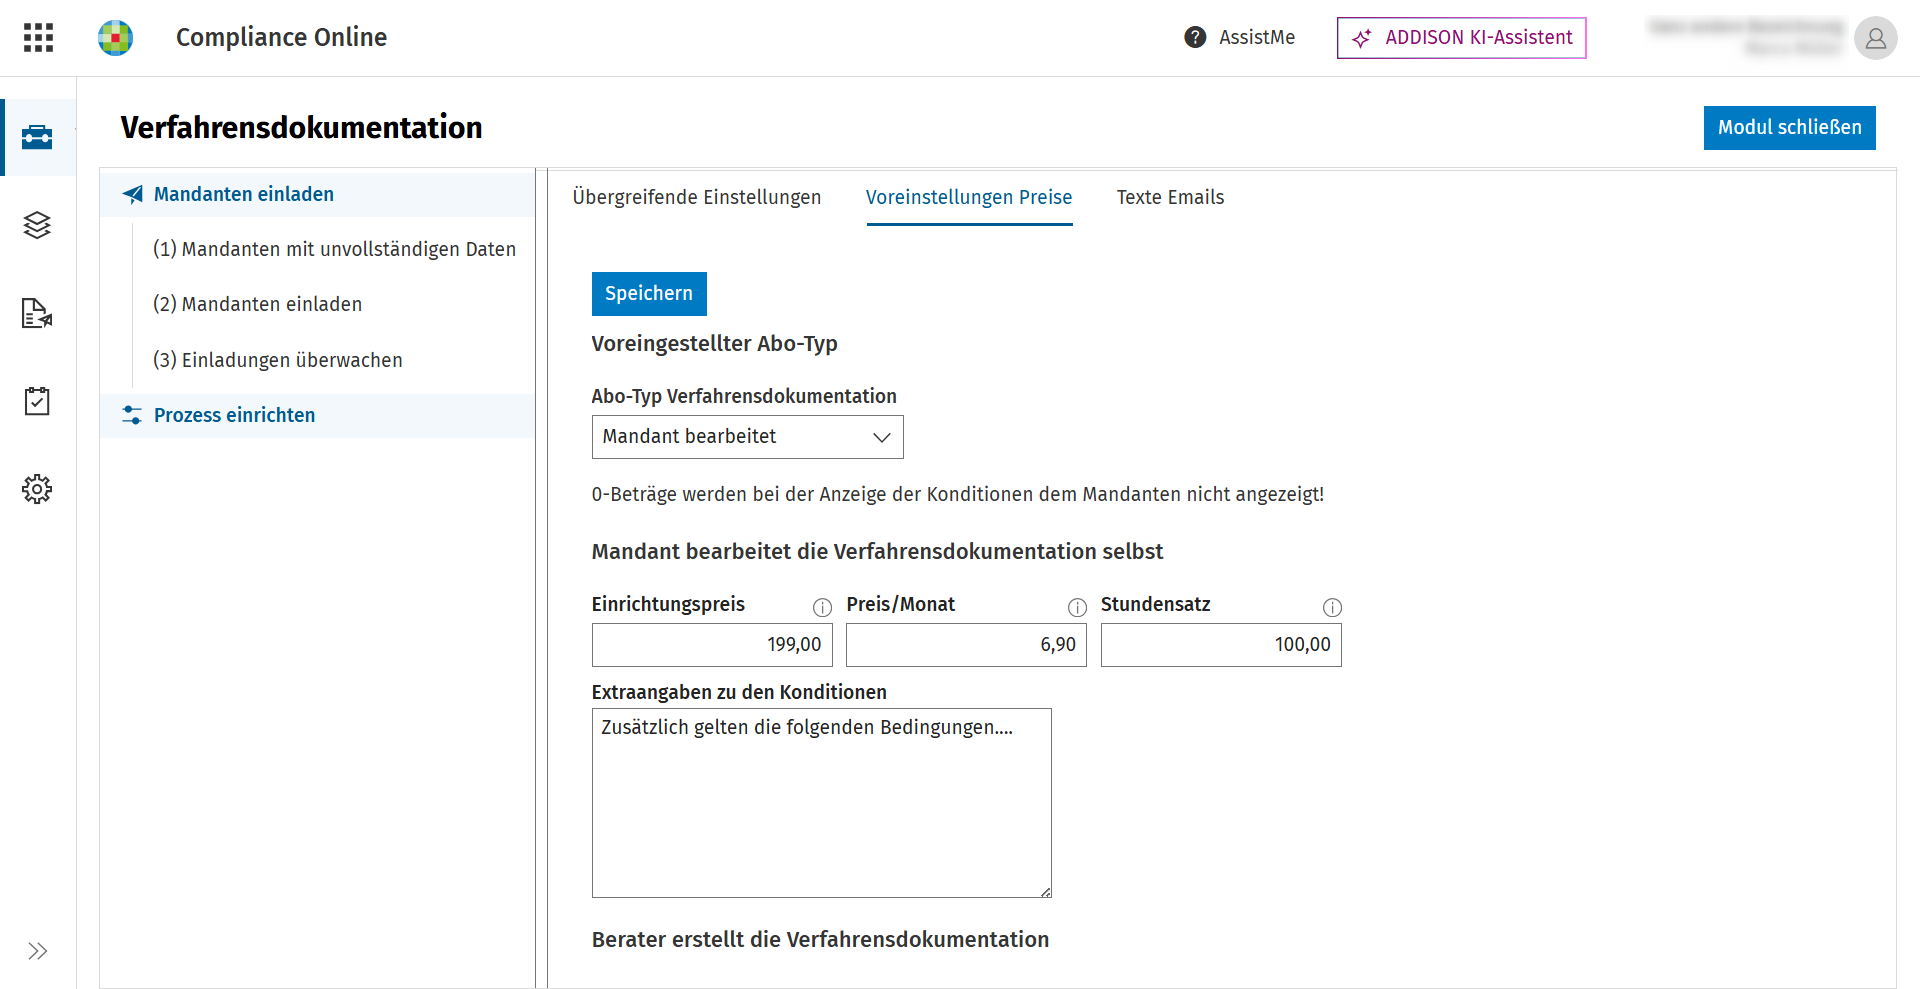Viewport: 1920px width, 989px height.
Task: Open settings gear in sidebar
Action: (37, 489)
